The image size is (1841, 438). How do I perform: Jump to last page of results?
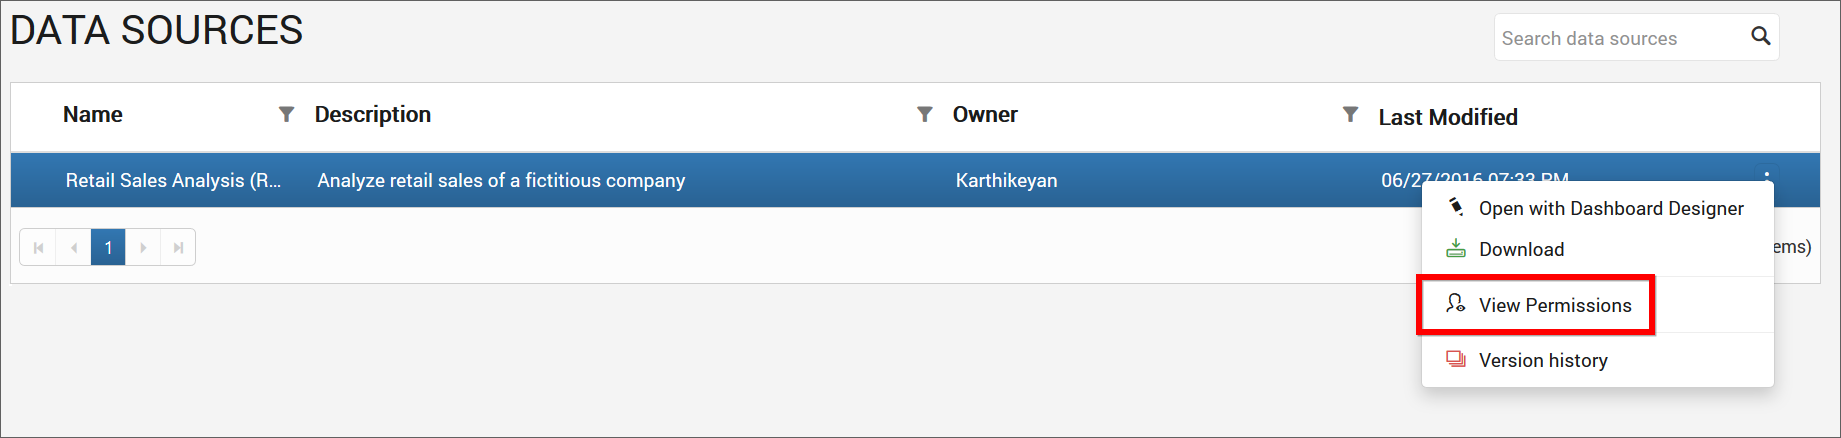point(178,247)
